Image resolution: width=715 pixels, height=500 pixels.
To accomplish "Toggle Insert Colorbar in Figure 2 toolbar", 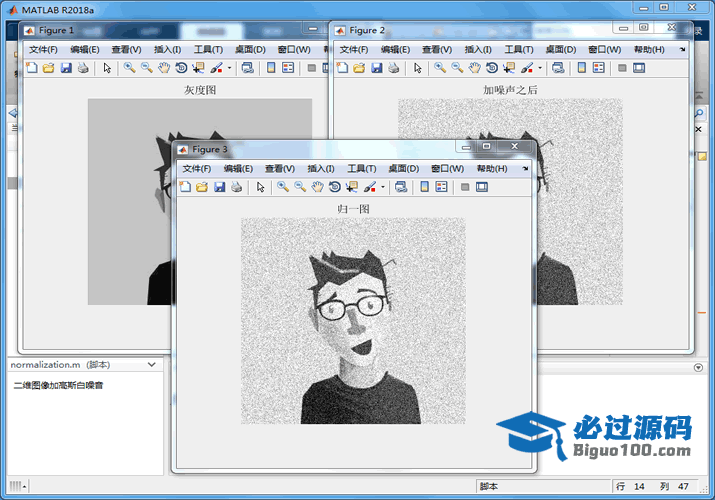I will (580, 68).
